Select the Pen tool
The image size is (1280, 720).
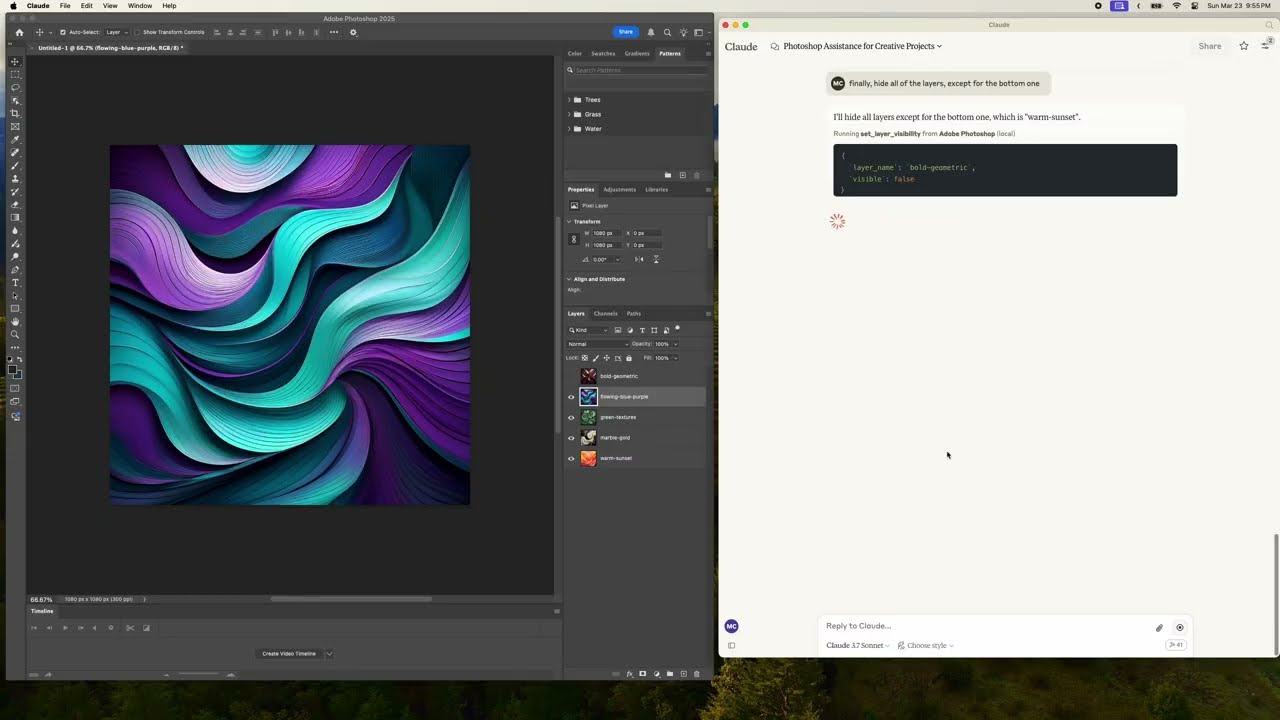pyautogui.click(x=15, y=270)
